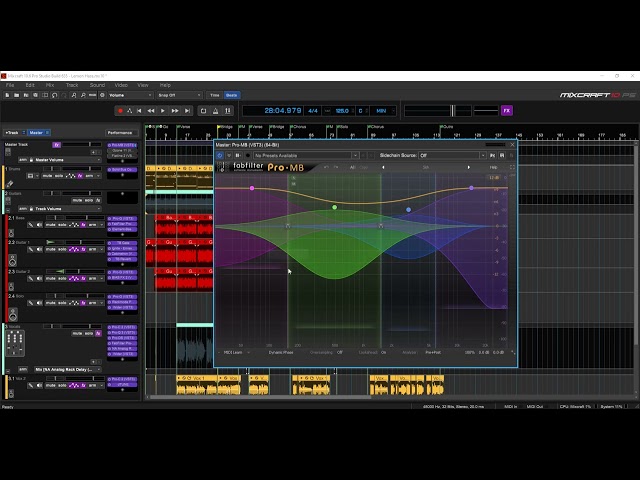The image size is (640, 480).
Task: Click the New Project toolbar icon
Action: [7, 95]
